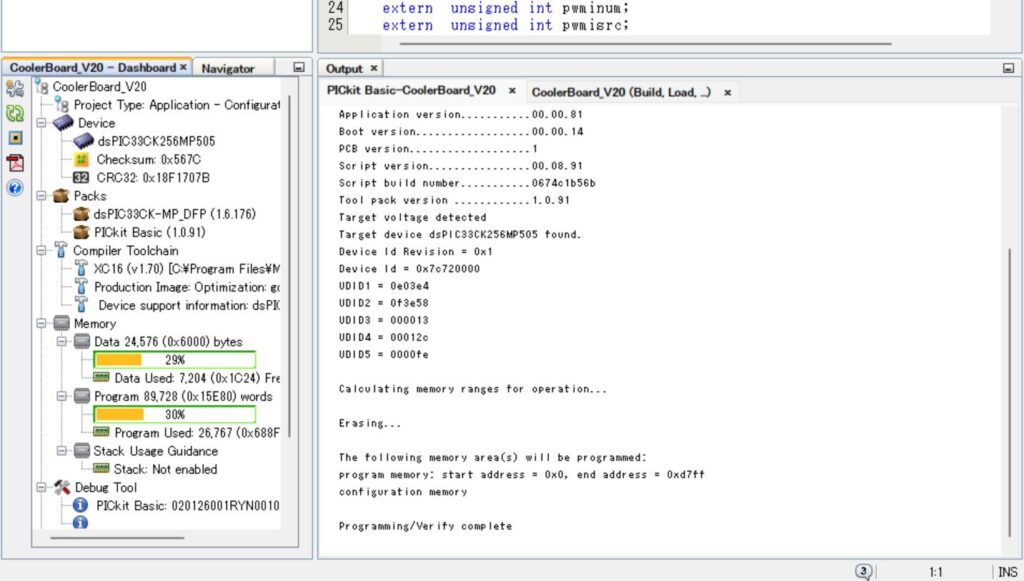Click the Output panel vertical scrollbar

[x=1010, y=392]
